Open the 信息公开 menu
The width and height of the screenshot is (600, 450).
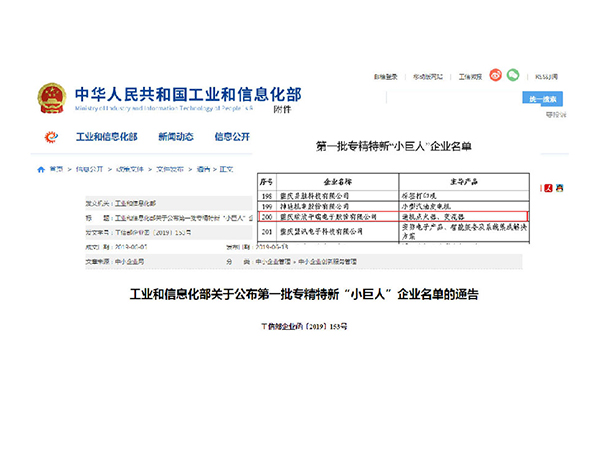click(x=232, y=136)
